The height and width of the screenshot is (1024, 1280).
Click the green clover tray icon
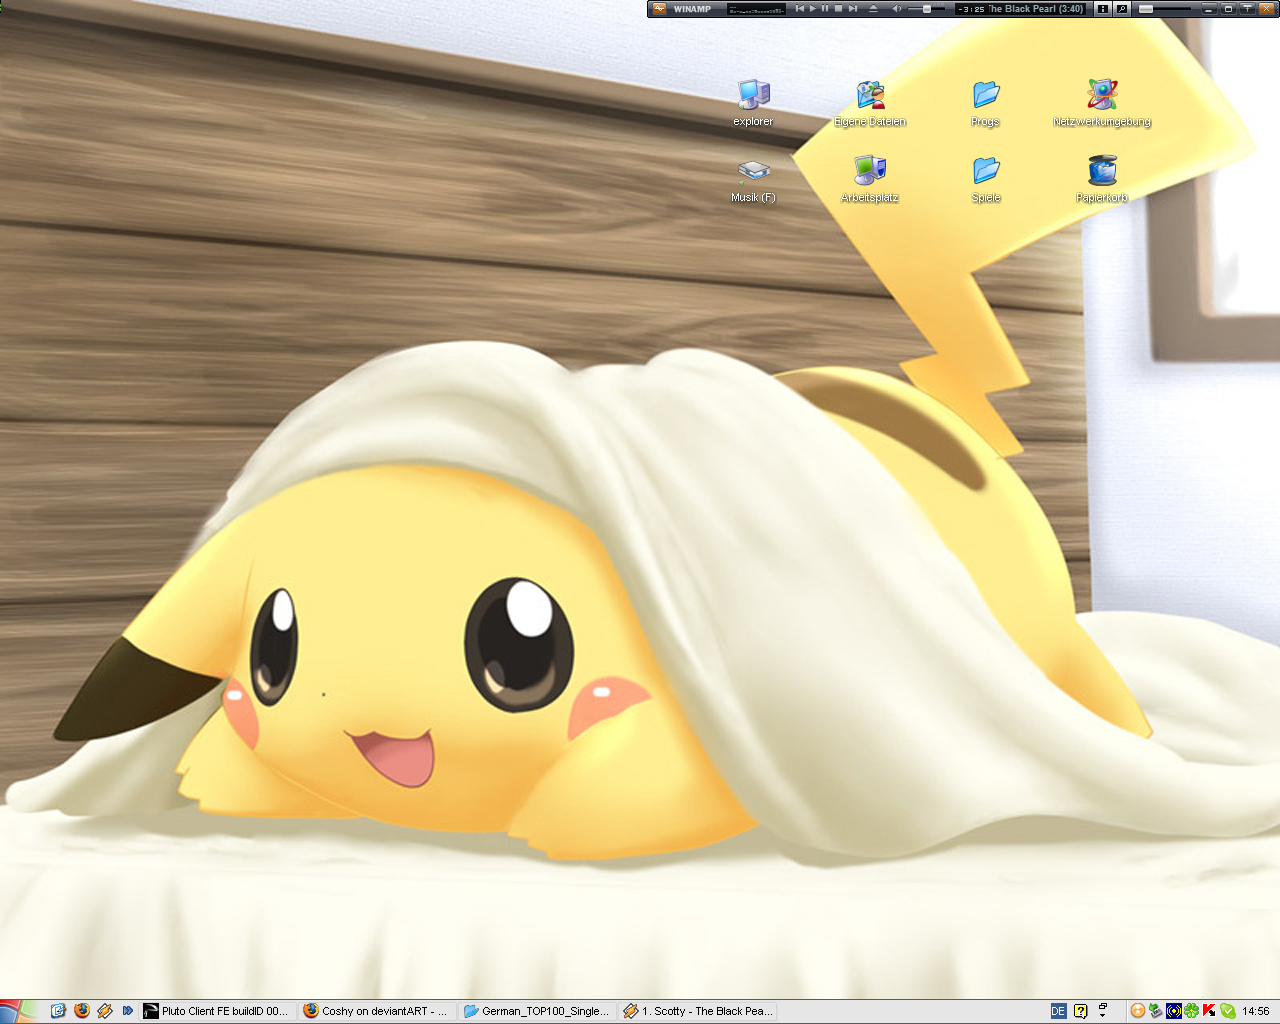pos(1192,1011)
